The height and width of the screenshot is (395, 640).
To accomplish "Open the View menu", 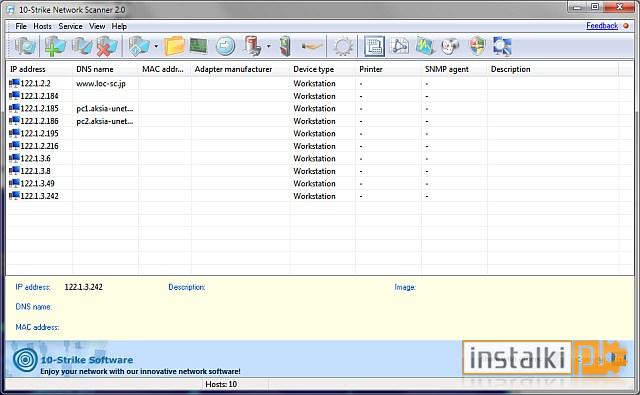I will (97, 26).
